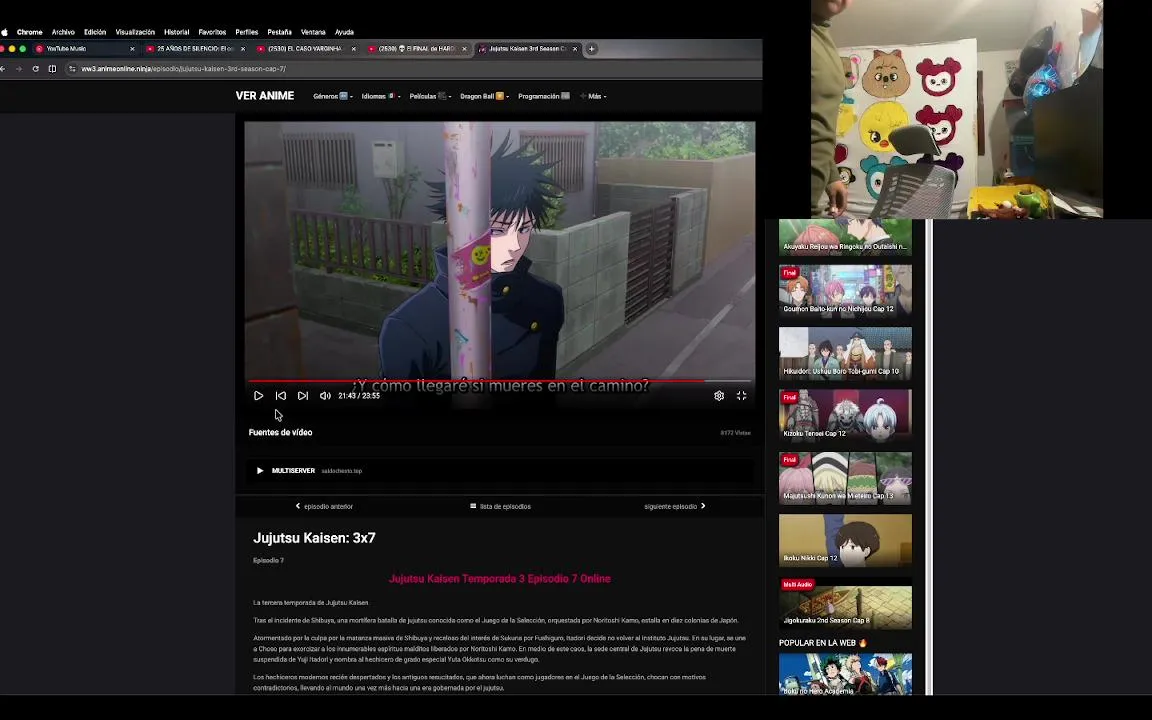Screen dimensions: 1152x720
Task: Open the Ayuda menu
Action: point(344,32)
